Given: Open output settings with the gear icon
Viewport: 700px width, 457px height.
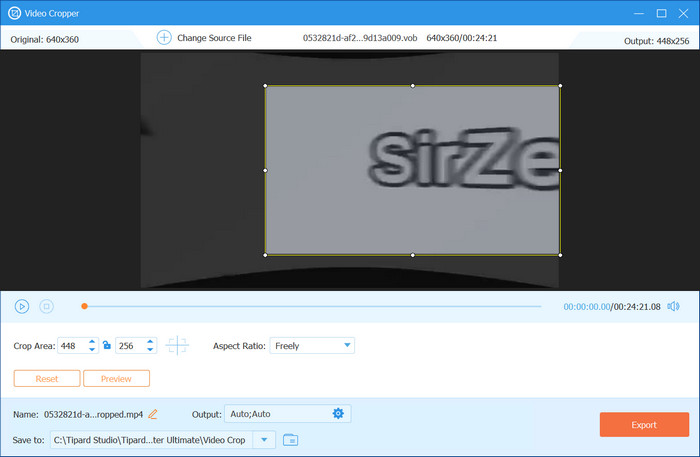Looking at the screenshot, I should pos(338,414).
